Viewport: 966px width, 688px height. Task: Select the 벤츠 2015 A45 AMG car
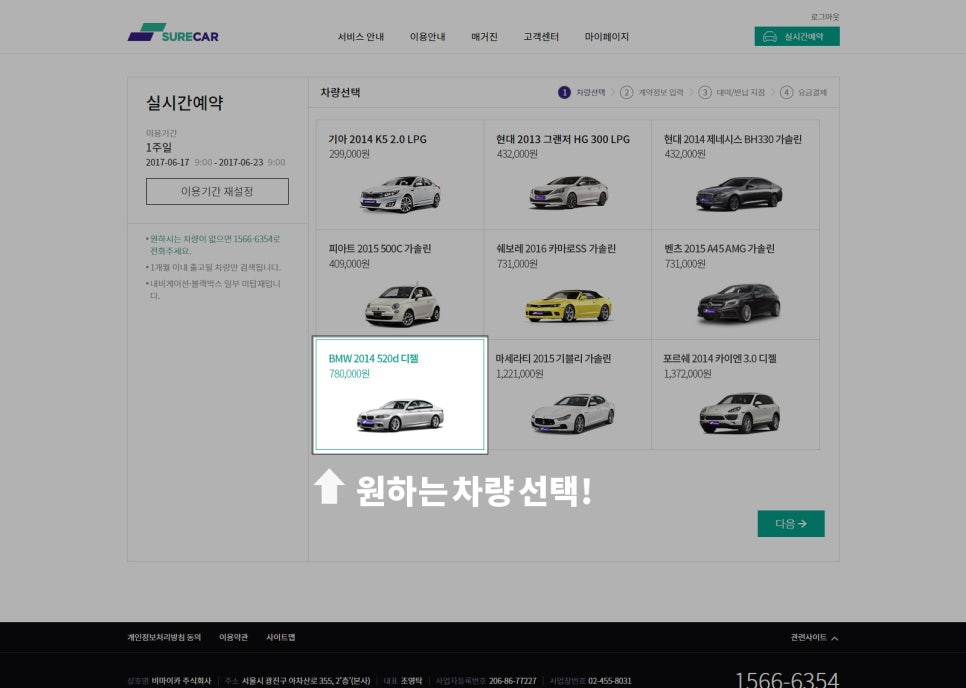(x=736, y=285)
